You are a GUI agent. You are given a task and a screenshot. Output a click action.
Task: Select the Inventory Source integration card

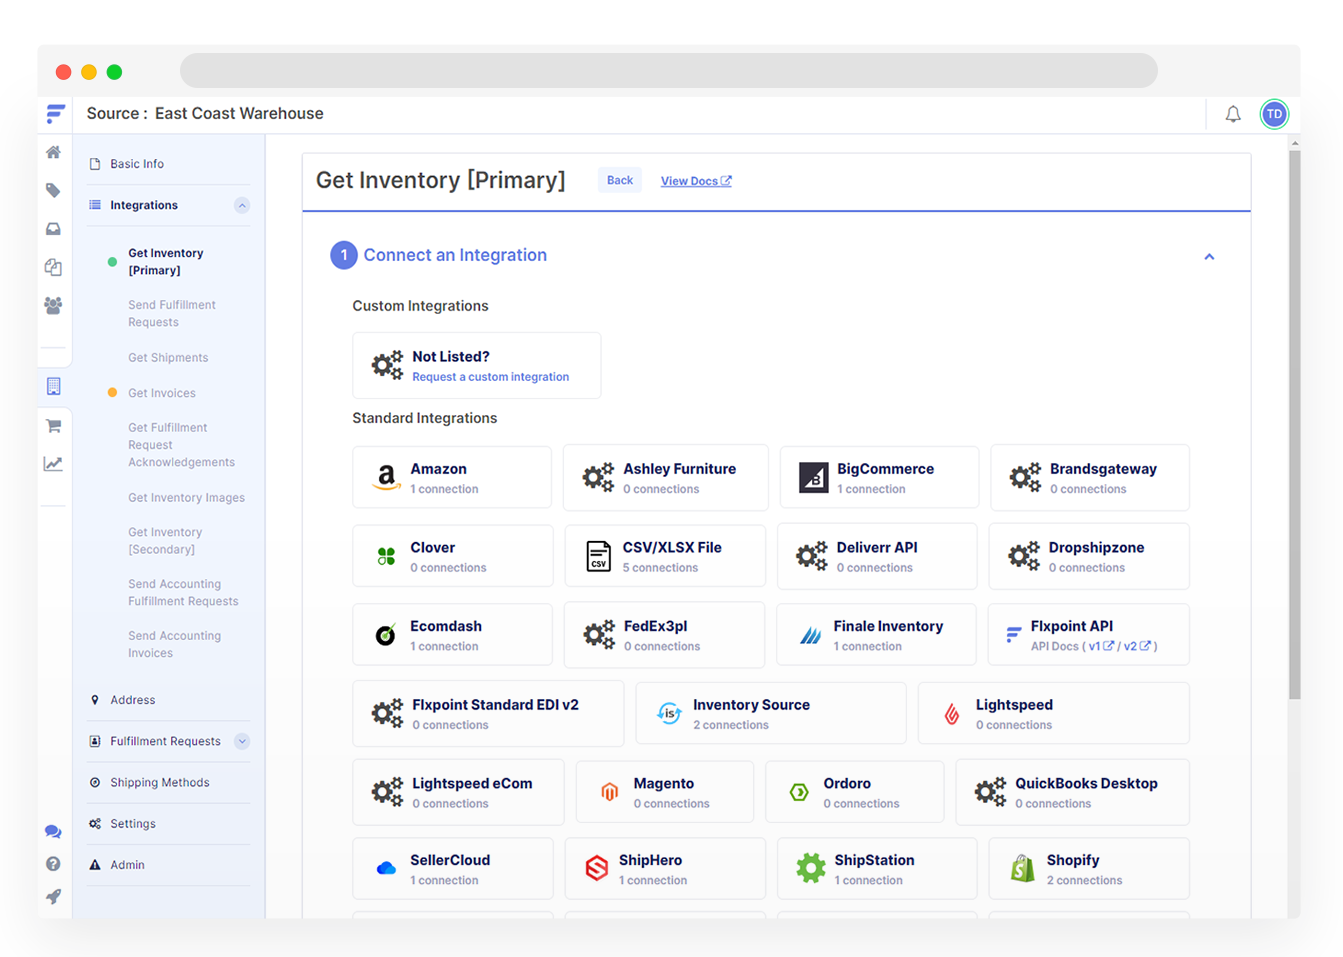(771, 714)
